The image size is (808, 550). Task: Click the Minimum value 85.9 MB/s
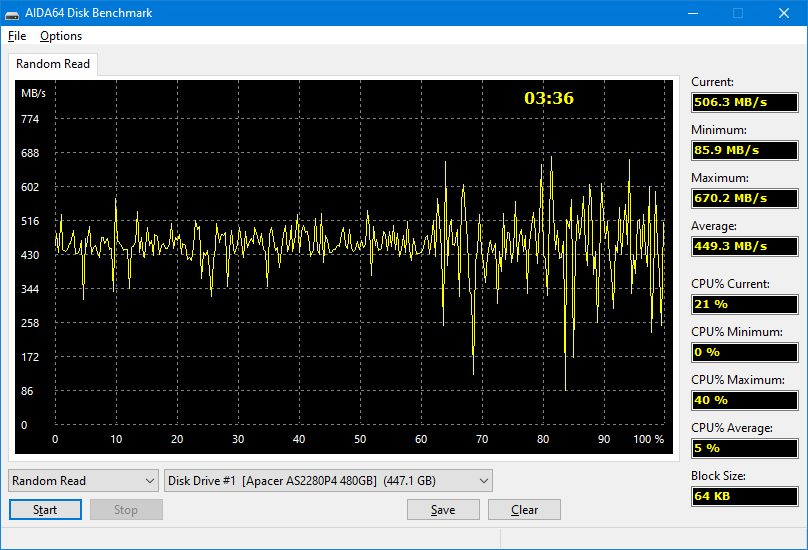coord(745,150)
